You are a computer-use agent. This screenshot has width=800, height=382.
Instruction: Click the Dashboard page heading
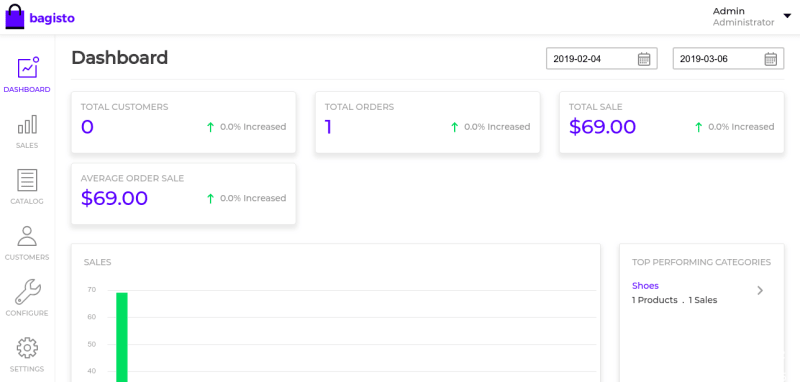119,58
